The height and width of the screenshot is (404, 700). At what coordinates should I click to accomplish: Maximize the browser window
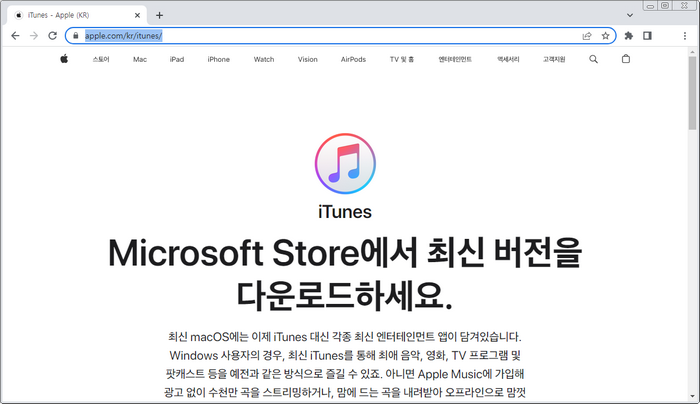tap(665, 5)
